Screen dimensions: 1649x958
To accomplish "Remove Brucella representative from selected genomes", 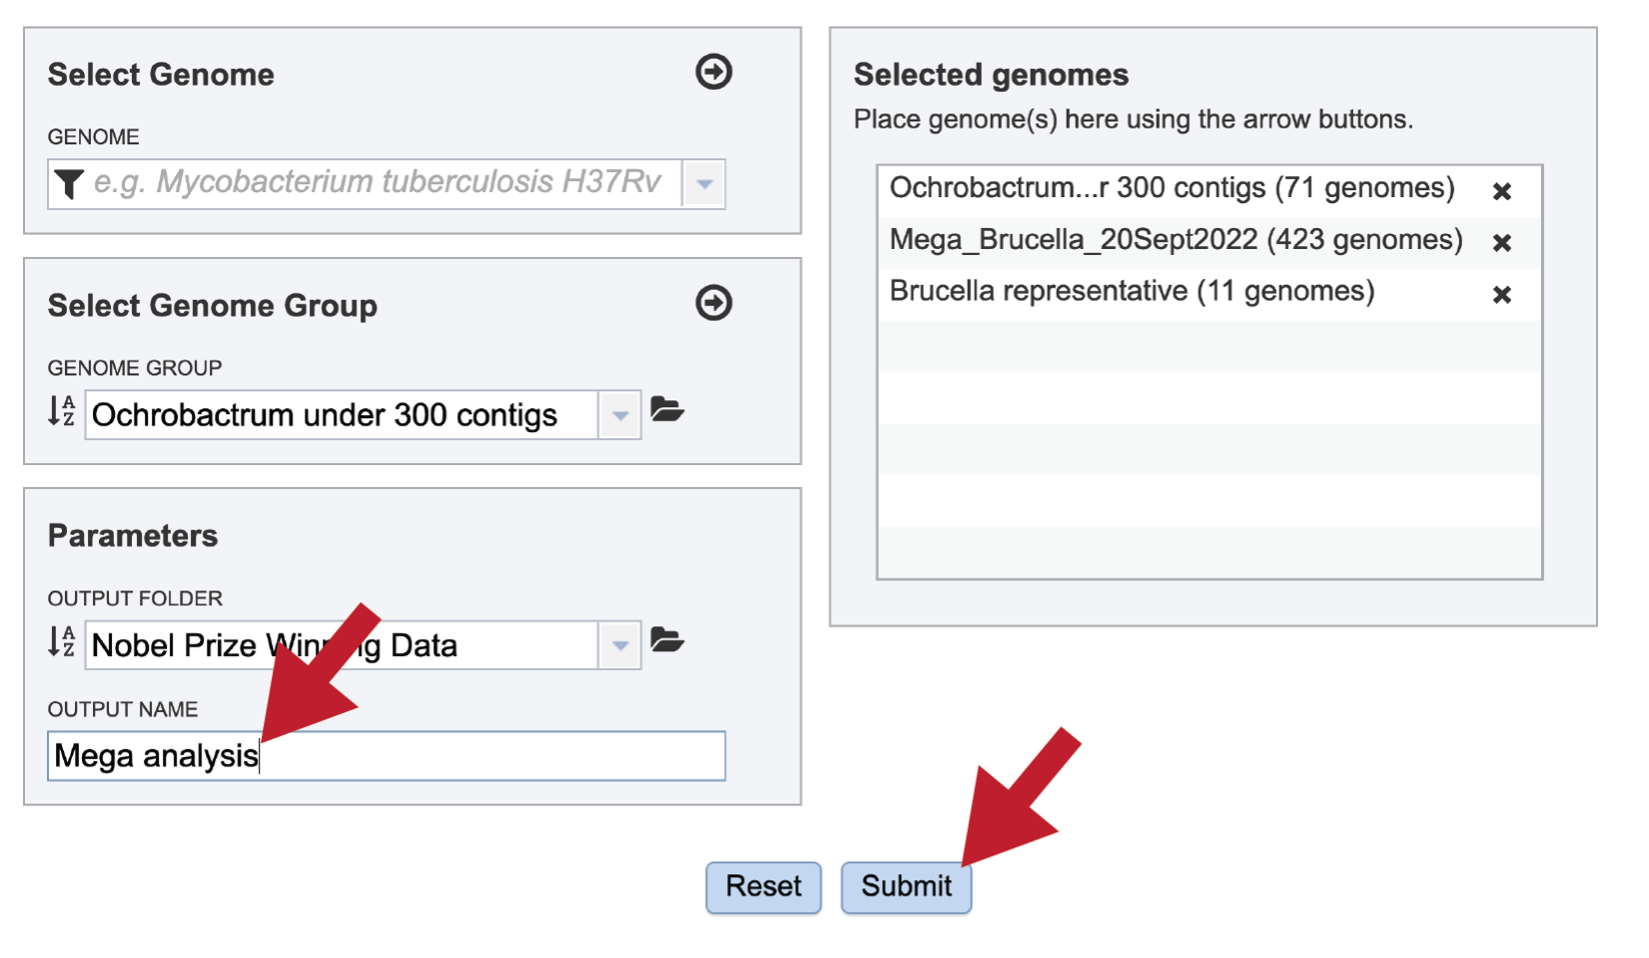I will [x=1502, y=295].
